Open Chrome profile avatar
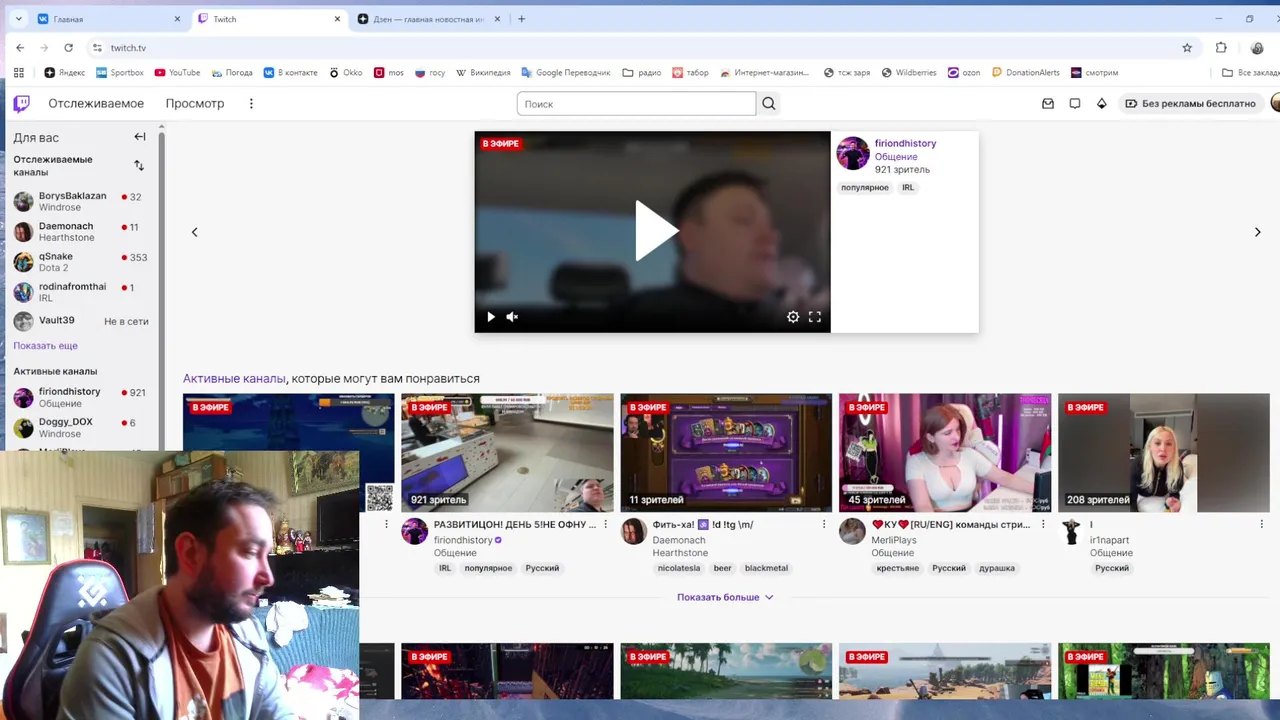The height and width of the screenshot is (720, 1280). [x=1258, y=47]
